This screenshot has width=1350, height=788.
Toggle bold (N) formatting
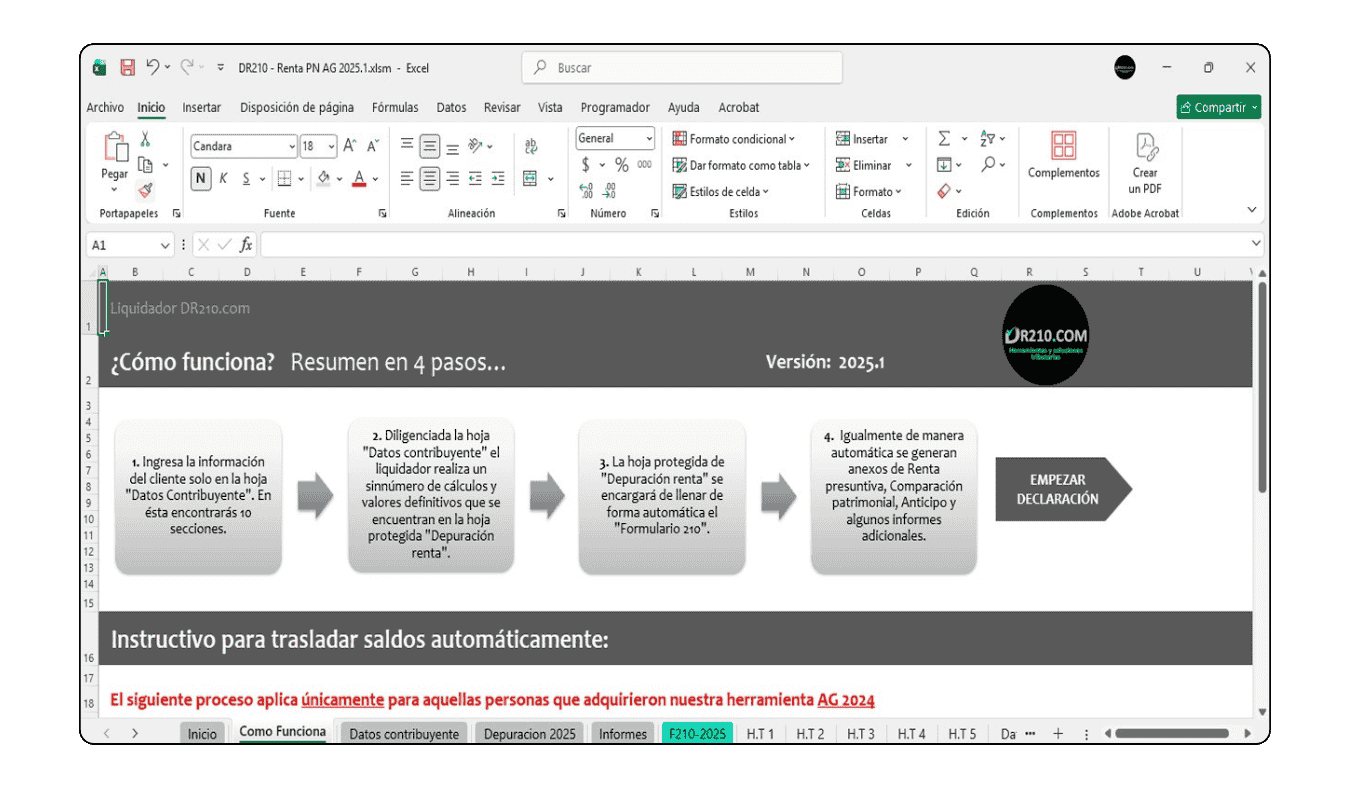tap(201, 178)
